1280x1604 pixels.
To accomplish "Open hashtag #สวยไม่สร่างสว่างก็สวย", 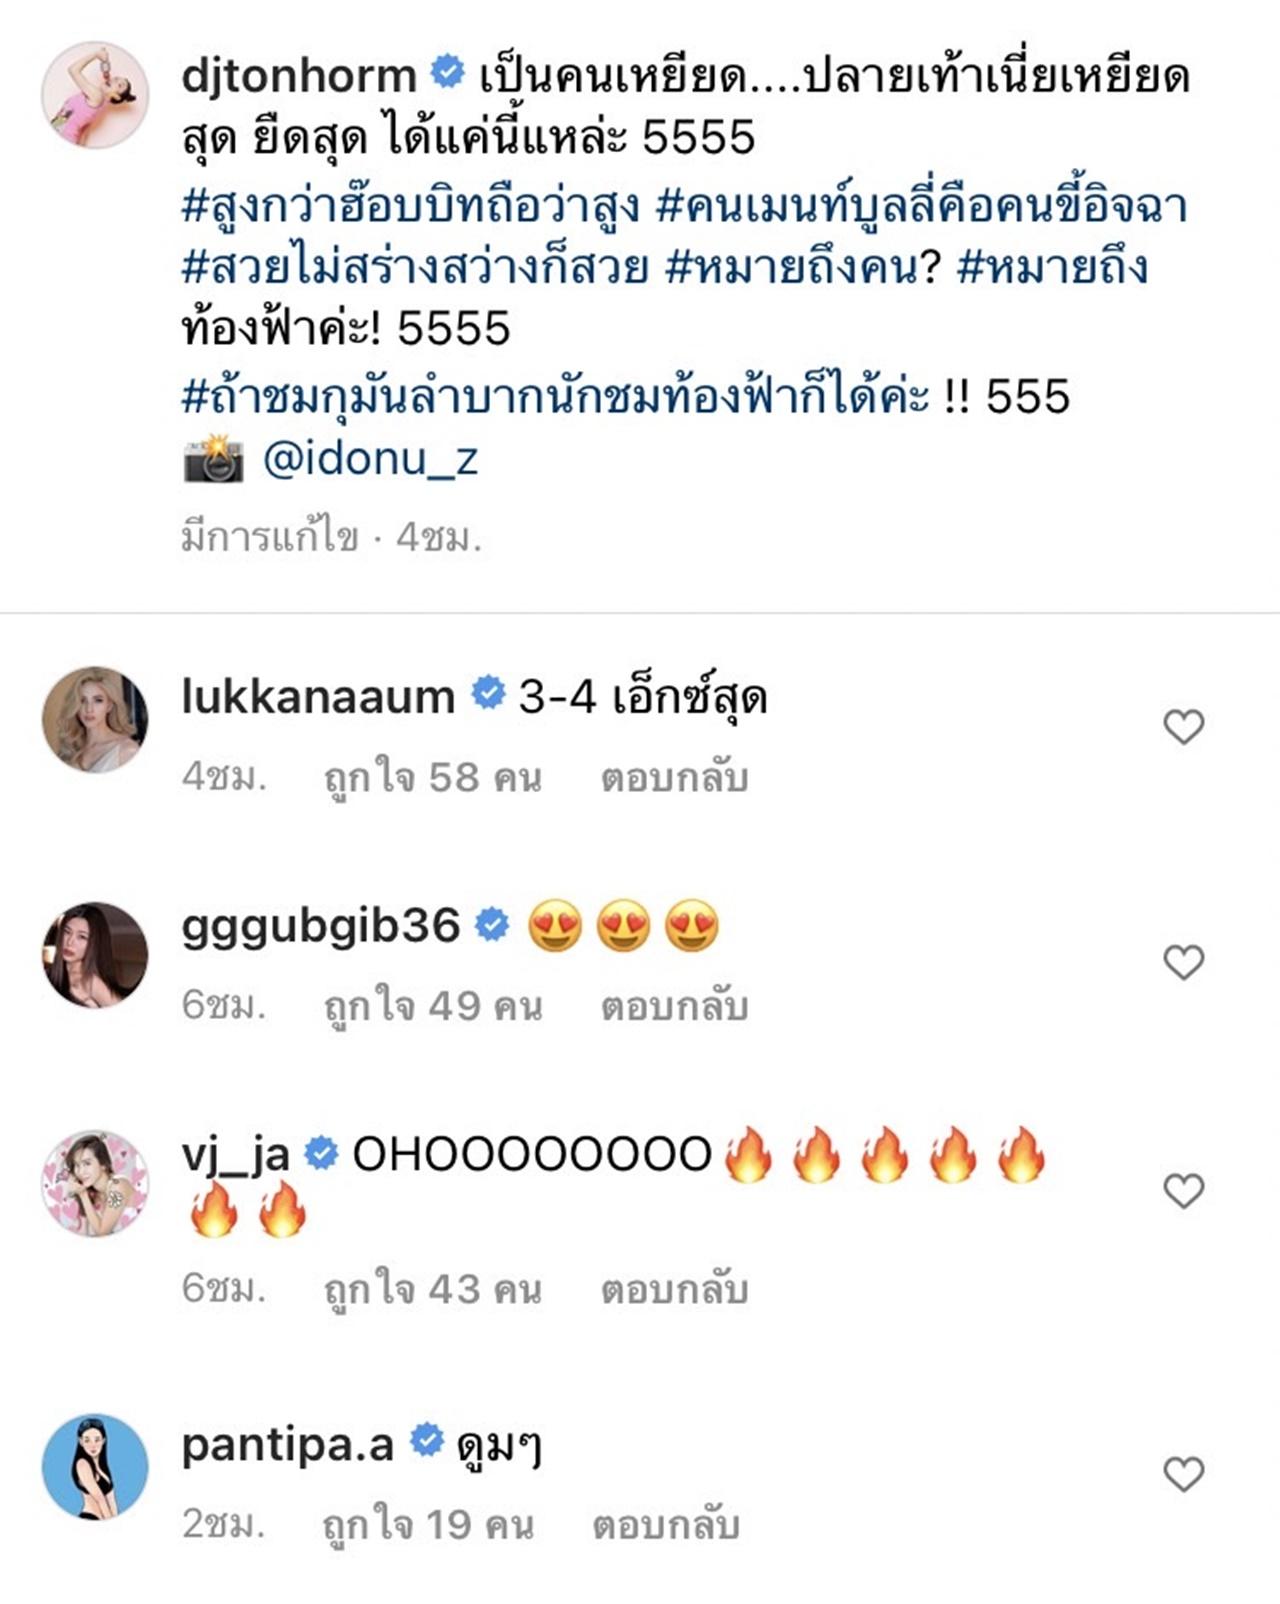I will 415,267.
